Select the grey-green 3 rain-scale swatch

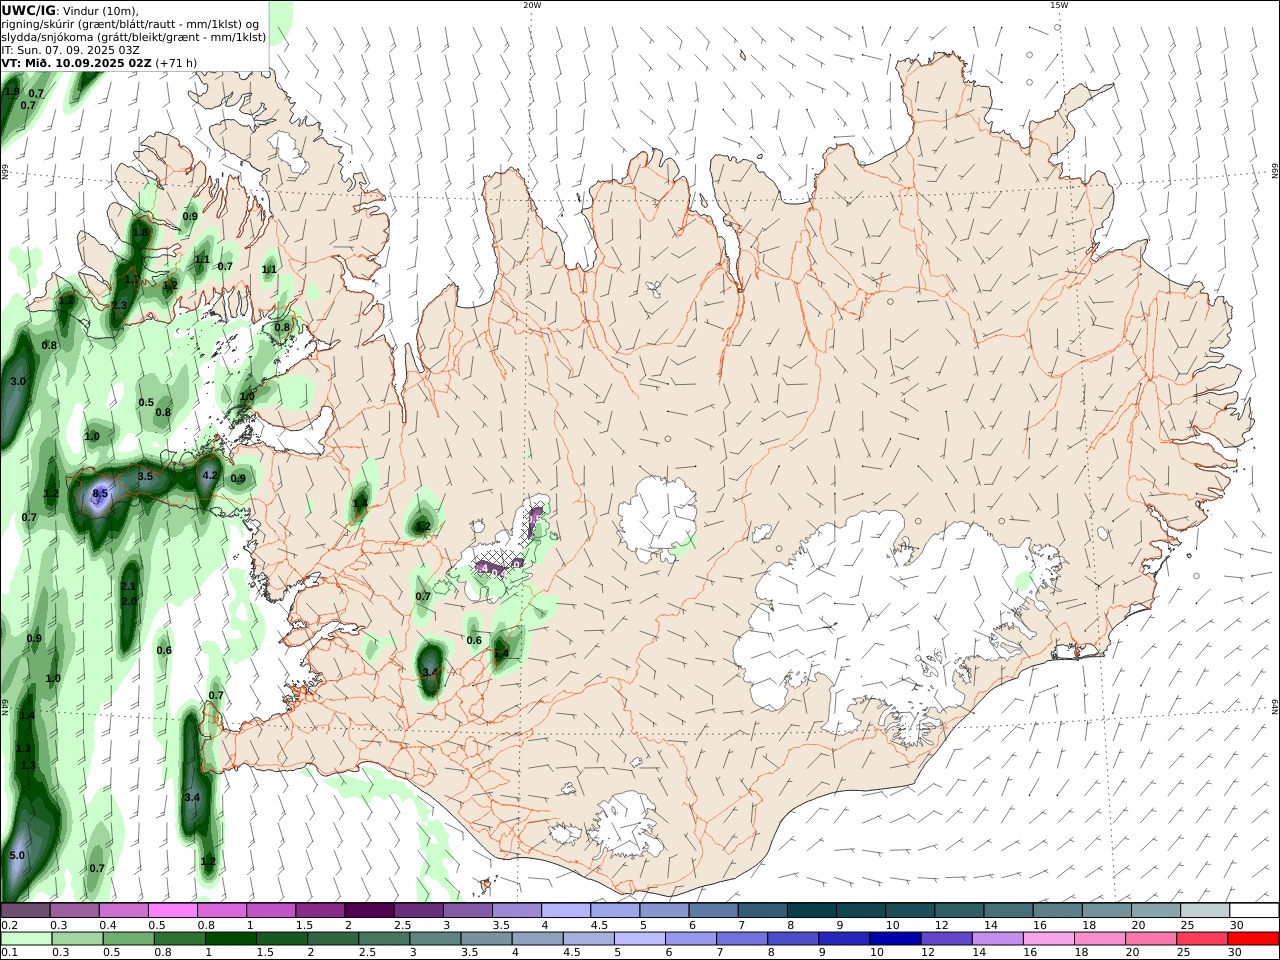(x=435, y=939)
